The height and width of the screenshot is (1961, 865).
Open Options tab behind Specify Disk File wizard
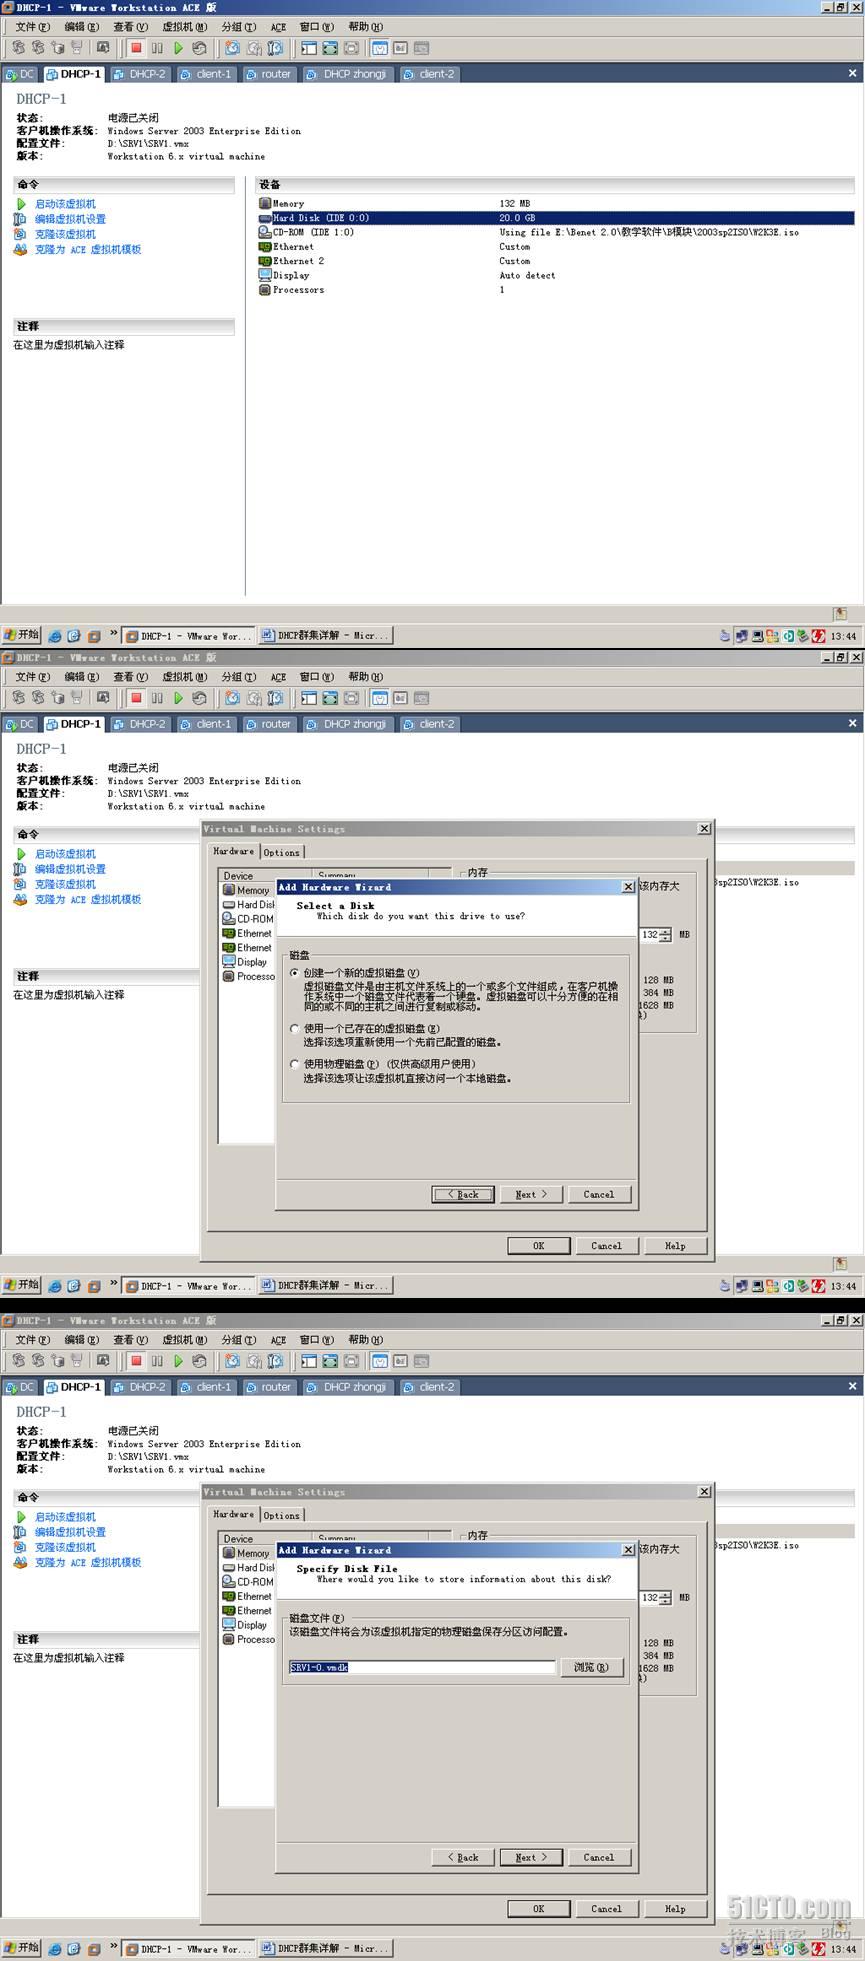(282, 1515)
